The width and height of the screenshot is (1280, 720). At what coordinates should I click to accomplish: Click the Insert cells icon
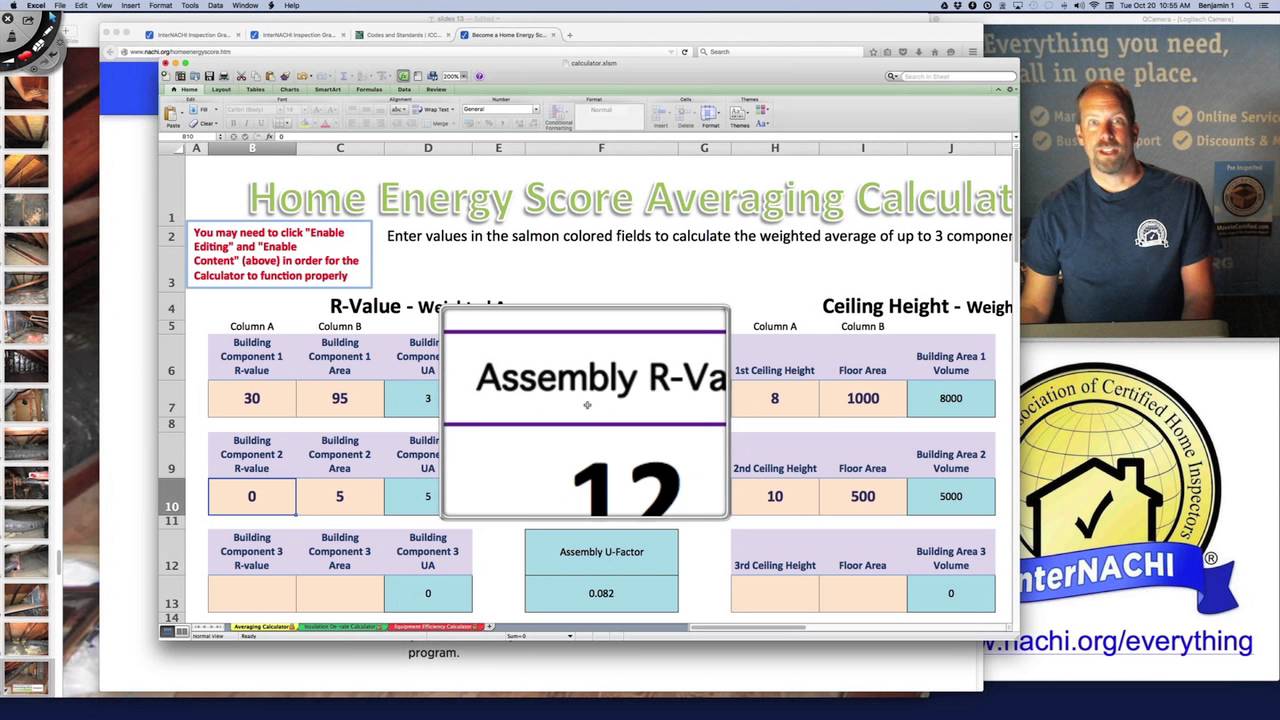660,112
